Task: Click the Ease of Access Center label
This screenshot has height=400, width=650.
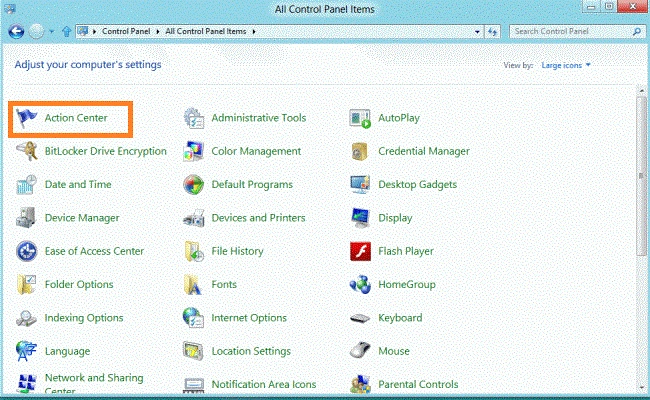Action: tap(94, 252)
